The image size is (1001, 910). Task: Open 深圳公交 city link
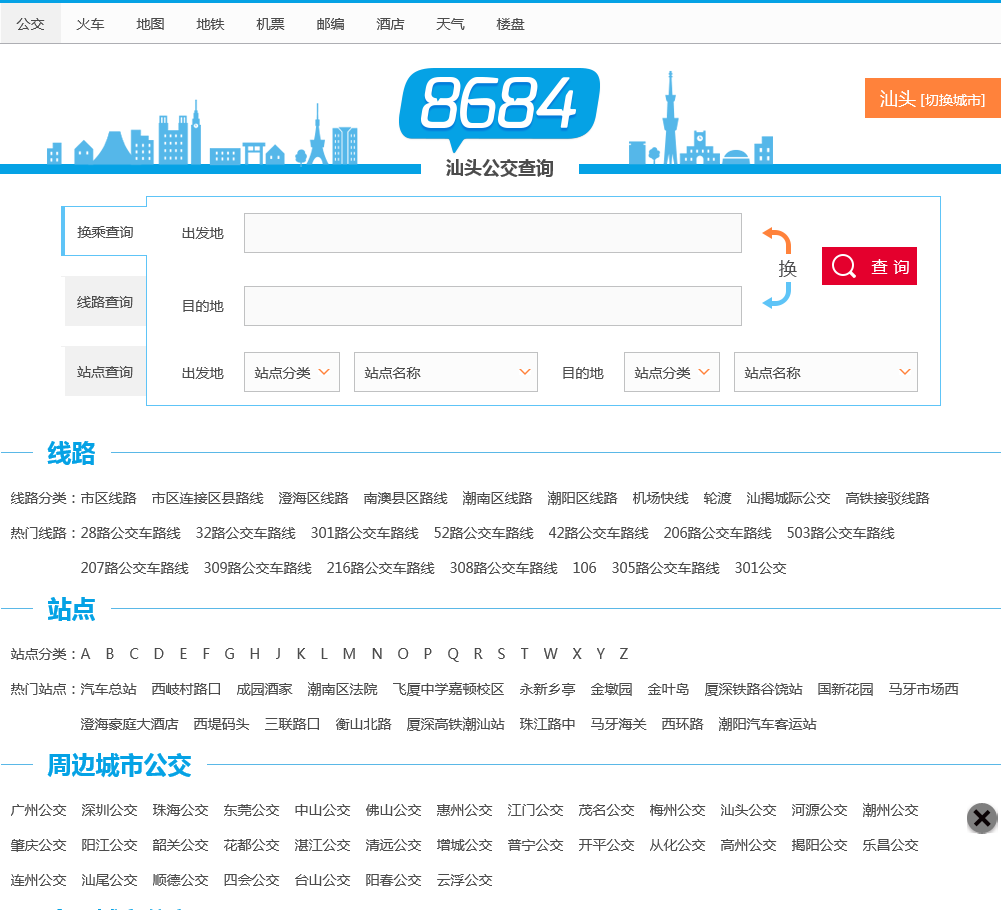pyautogui.click(x=109, y=810)
